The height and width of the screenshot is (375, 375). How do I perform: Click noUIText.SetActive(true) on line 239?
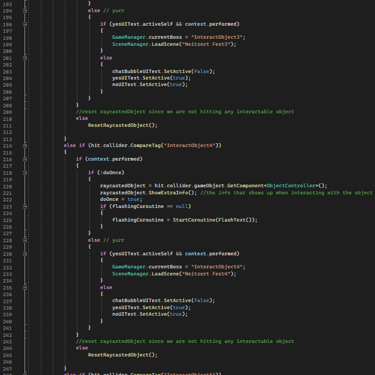pyautogui.click(x=150, y=314)
